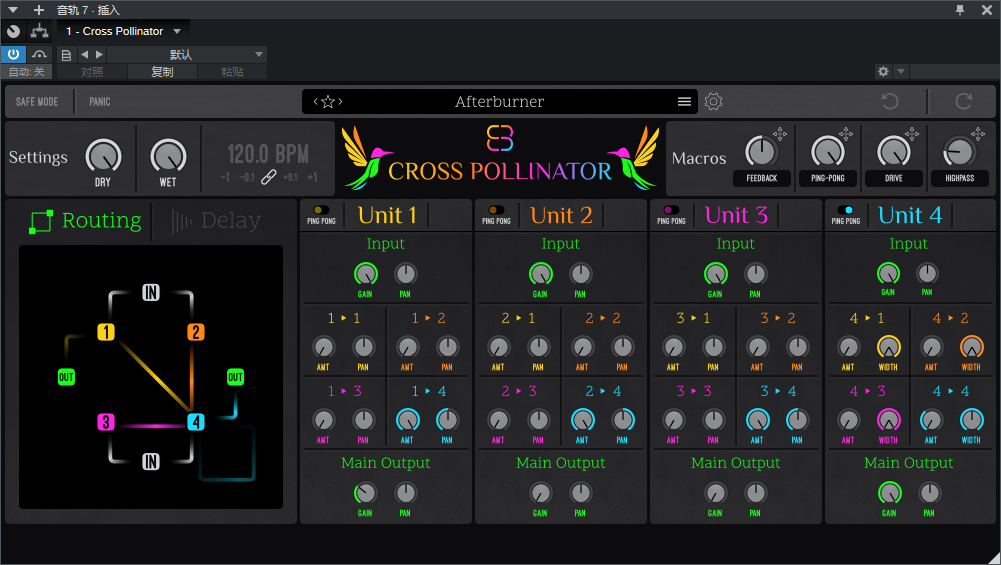
Task: Open the host gear settings icon
Action: [884, 72]
